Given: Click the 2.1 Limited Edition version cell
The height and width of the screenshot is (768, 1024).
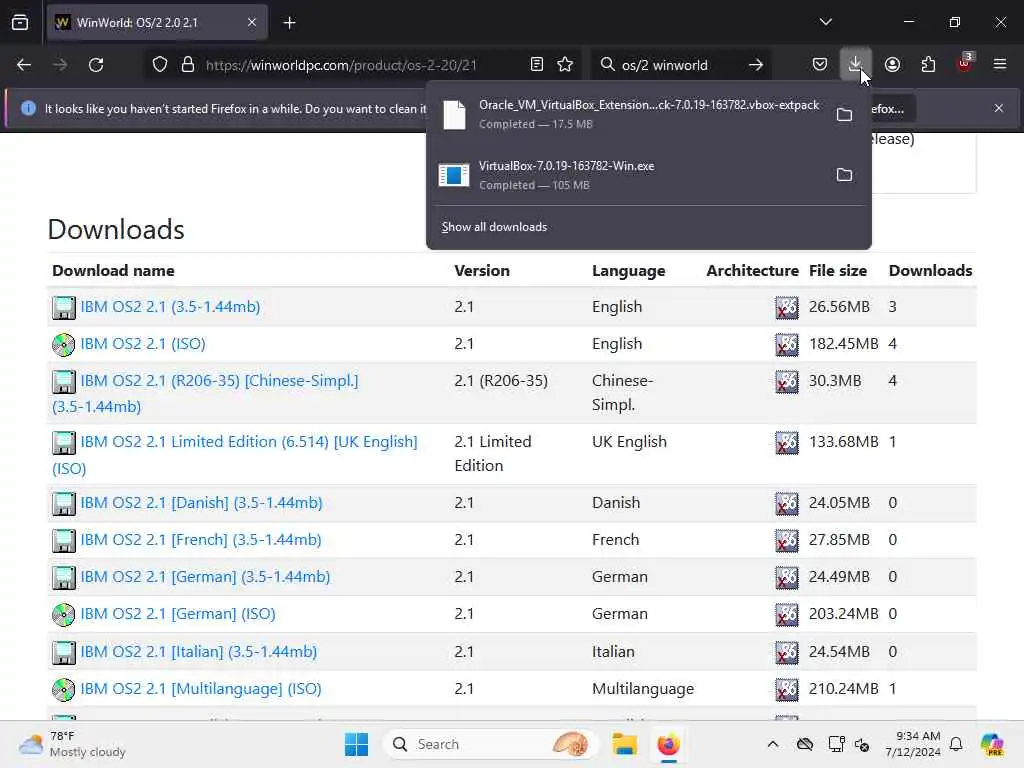Looking at the screenshot, I should click(x=493, y=453).
